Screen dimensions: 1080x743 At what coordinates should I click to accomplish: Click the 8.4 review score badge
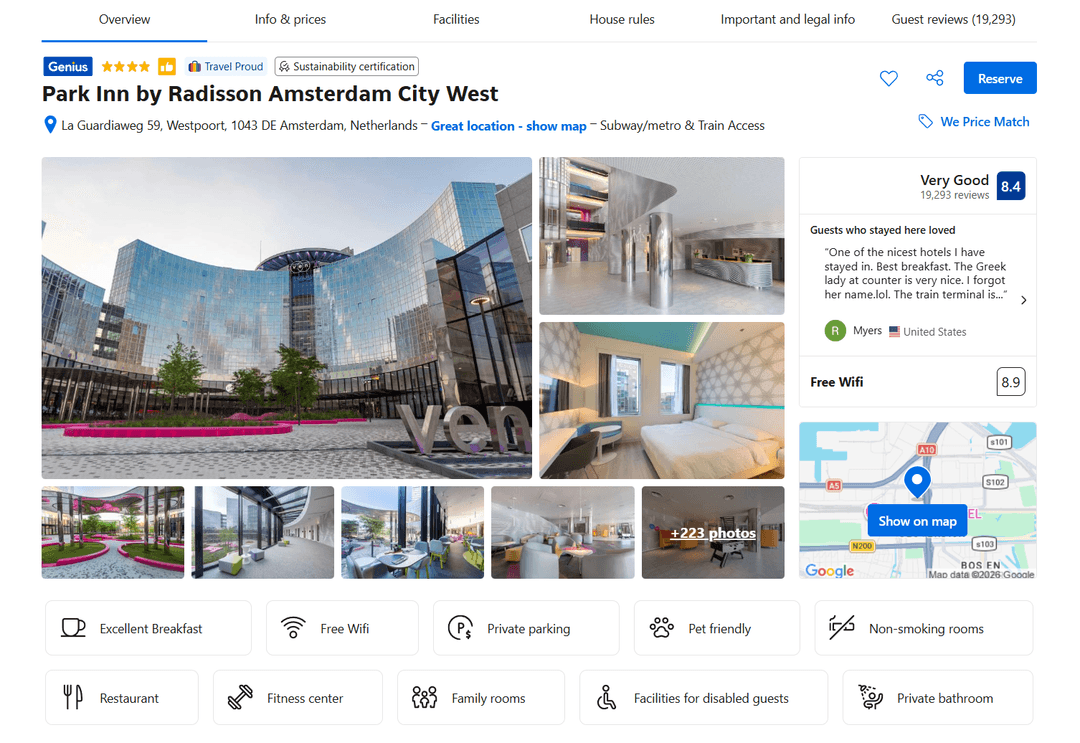[x=1010, y=186]
